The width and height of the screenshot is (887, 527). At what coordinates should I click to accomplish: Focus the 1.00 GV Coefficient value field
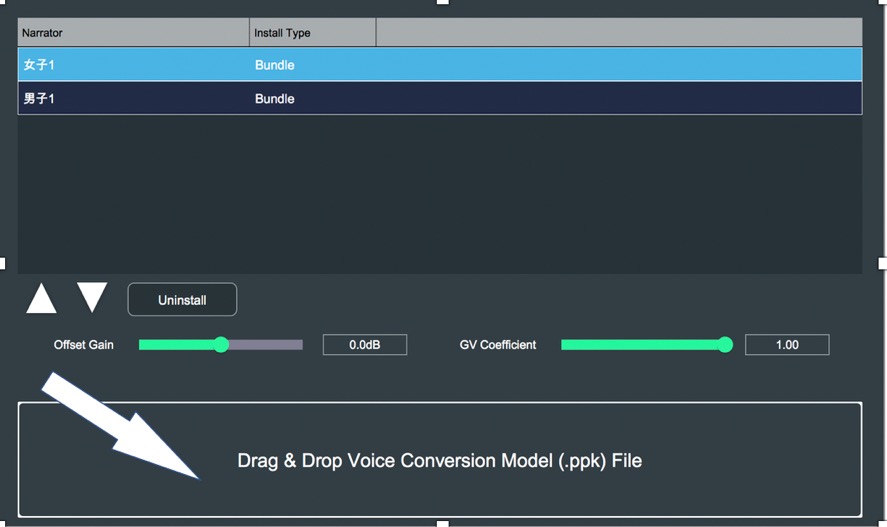coord(787,345)
